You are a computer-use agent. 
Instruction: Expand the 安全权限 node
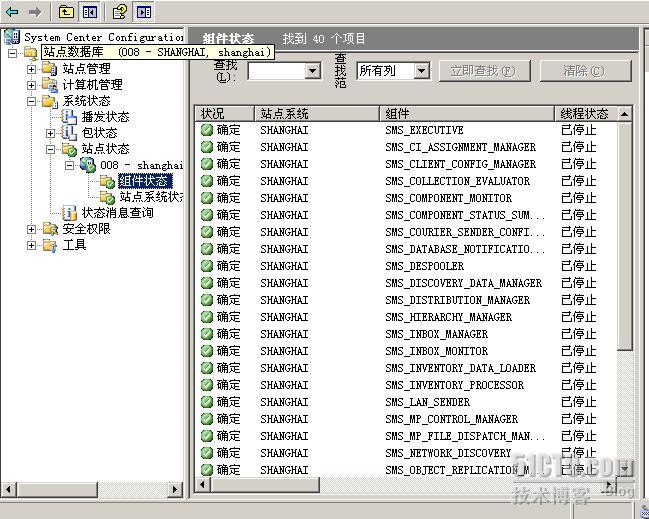tap(31, 229)
